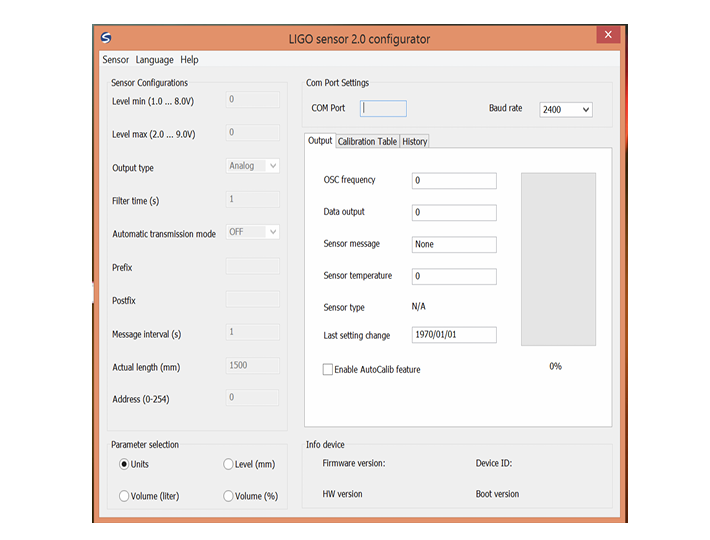Viewport: 710px width, 540px height.
Task: Click the Data output value field
Action: point(454,213)
